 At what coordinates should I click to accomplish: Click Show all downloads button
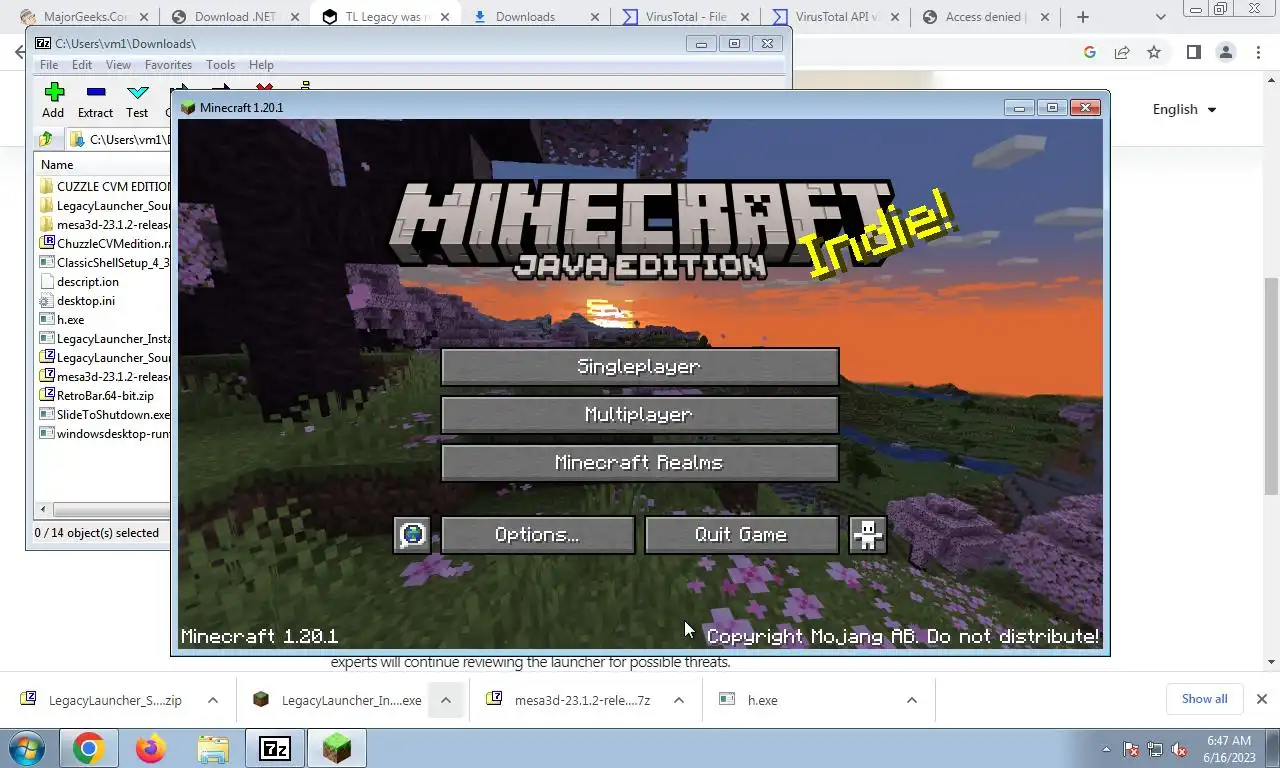point(1204,699)
